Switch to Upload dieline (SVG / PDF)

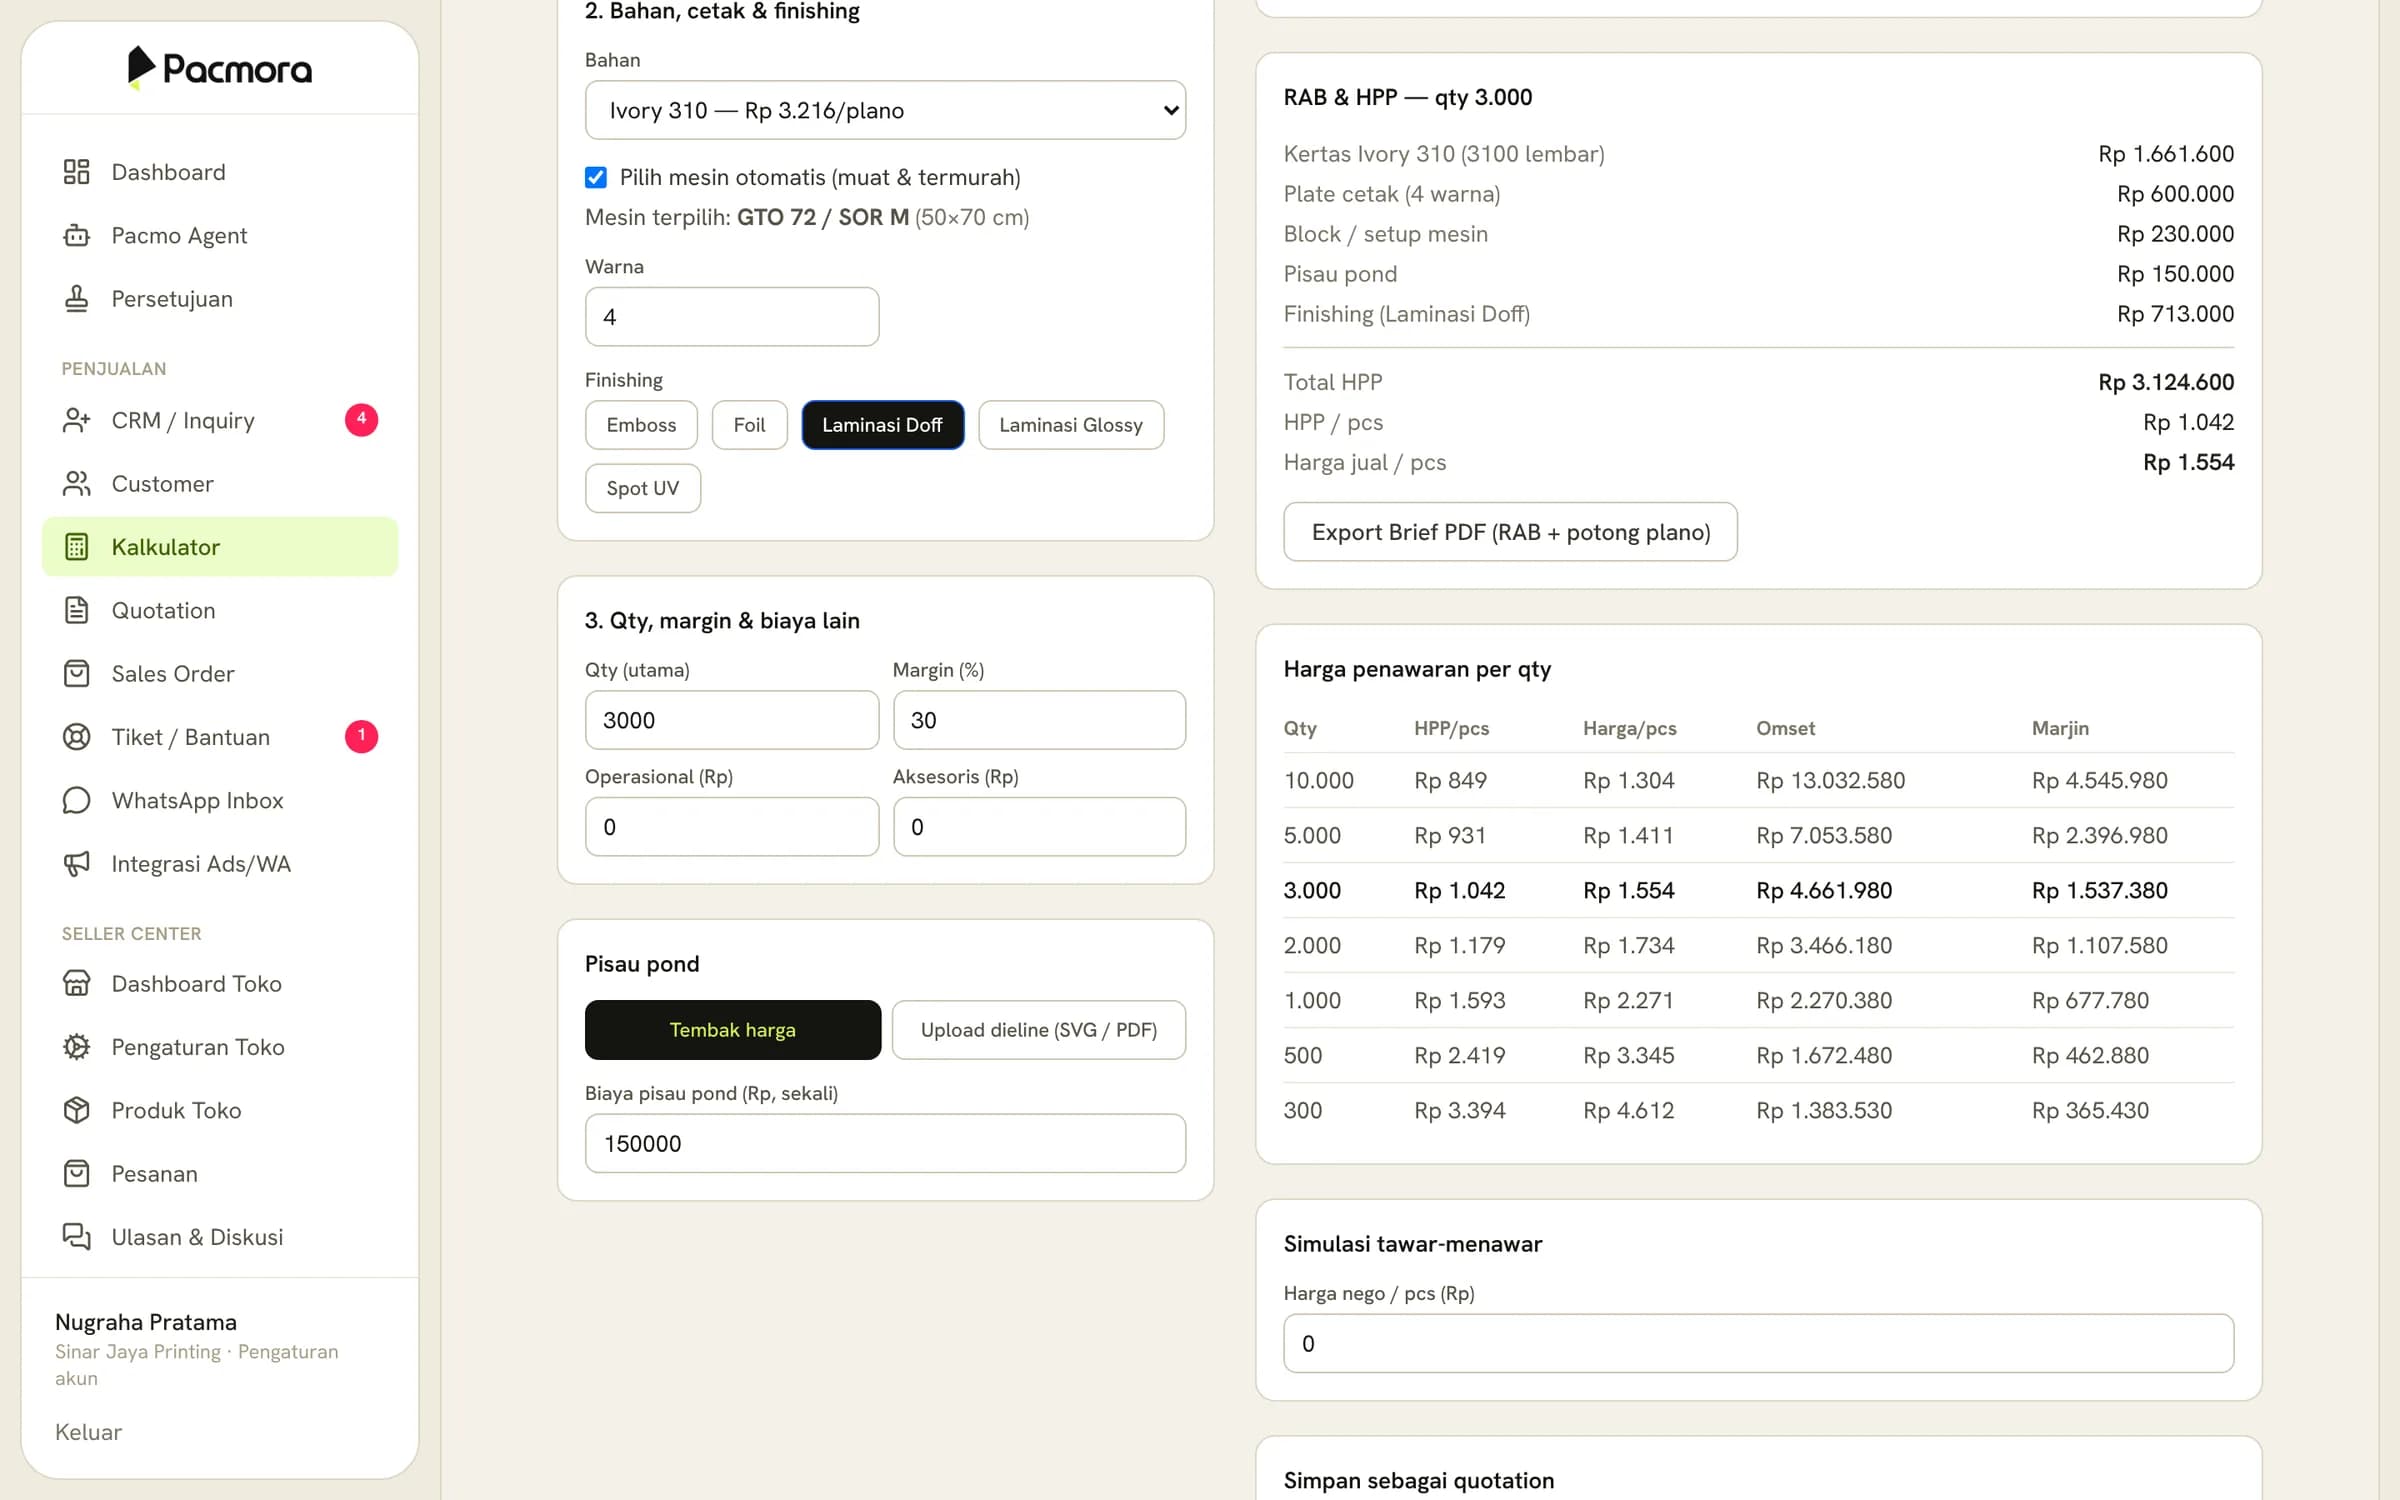coord(1038,1029)
